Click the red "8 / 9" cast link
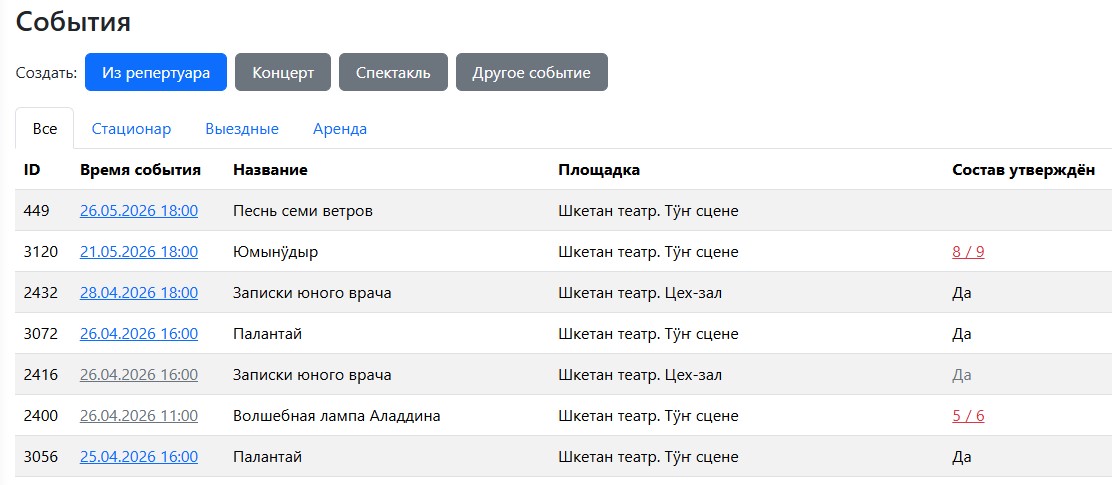This screenshot has height=485, width=1112. coord(968,252)
